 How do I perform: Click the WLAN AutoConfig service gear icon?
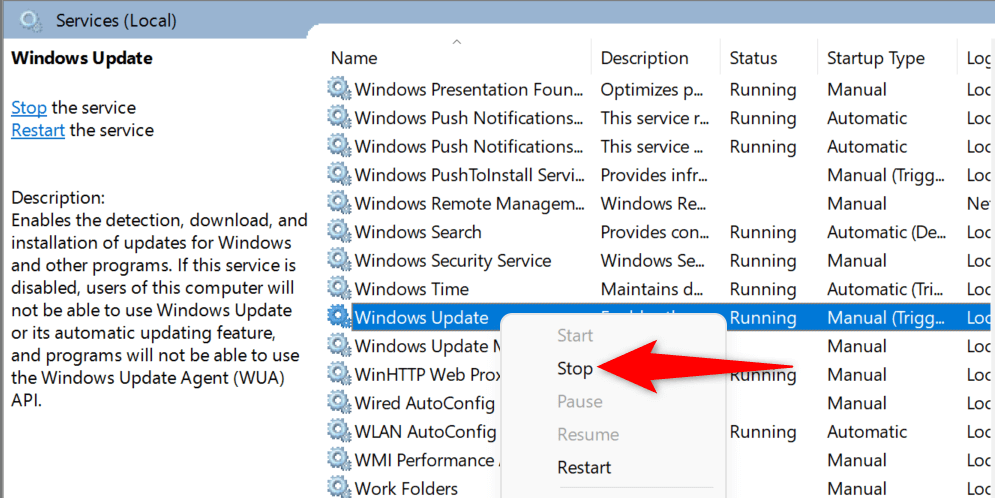pos(340,432)
